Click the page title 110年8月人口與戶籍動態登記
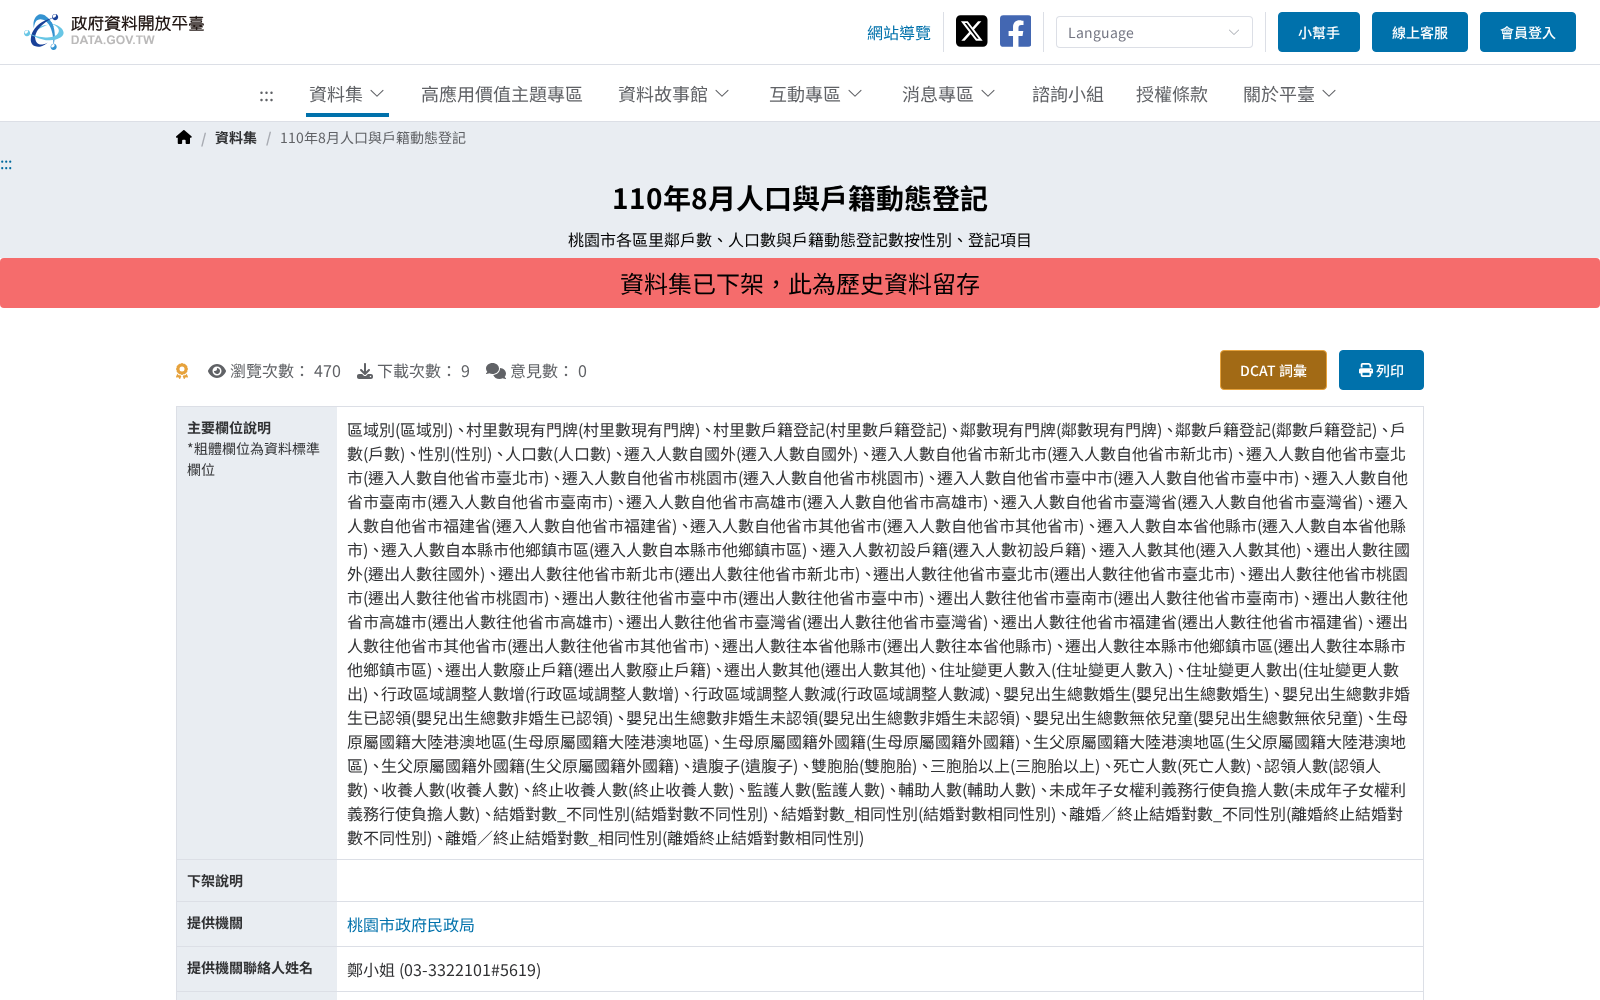This screenshot has height=1000, width=1600. 800,199
